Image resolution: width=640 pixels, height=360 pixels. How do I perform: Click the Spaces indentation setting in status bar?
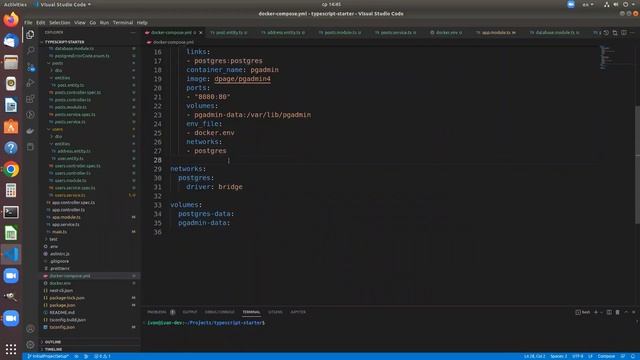558,356
